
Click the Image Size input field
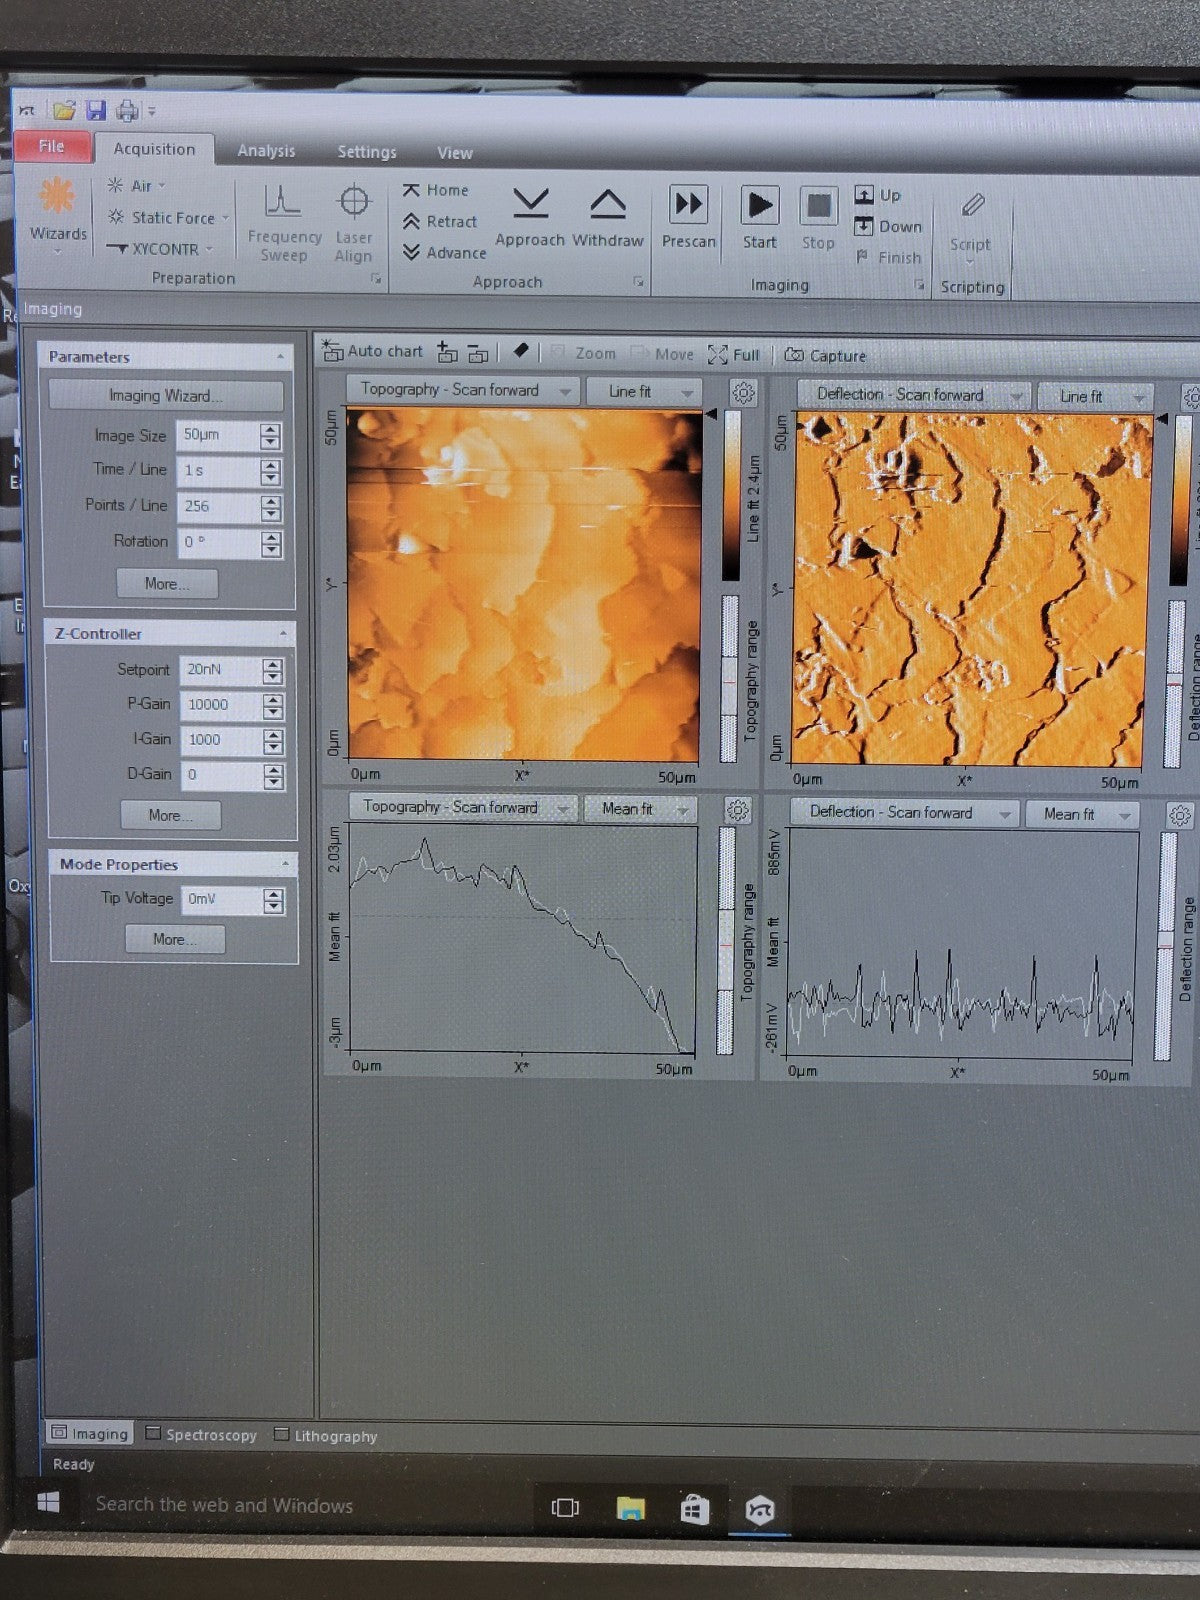coord(217,435)
